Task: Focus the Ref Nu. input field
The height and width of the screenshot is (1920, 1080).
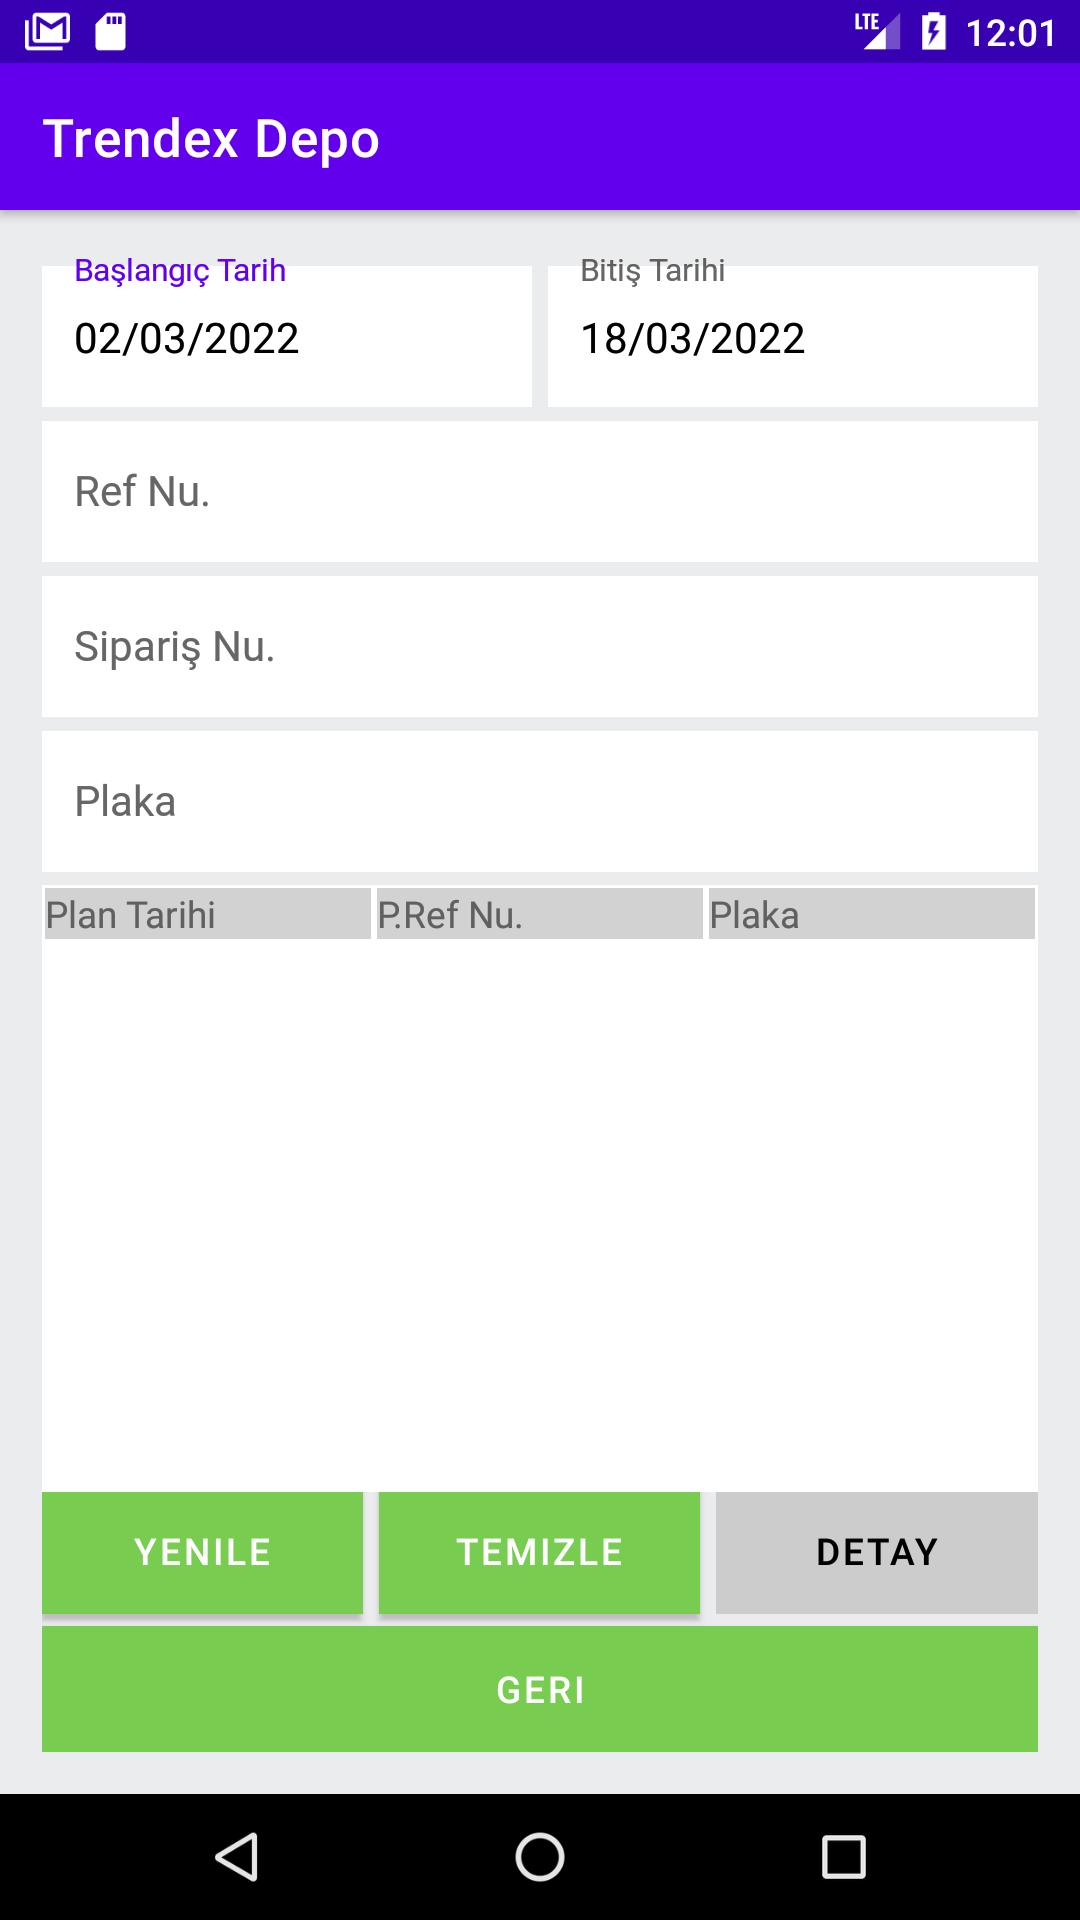Action: (x=540, y=491)
